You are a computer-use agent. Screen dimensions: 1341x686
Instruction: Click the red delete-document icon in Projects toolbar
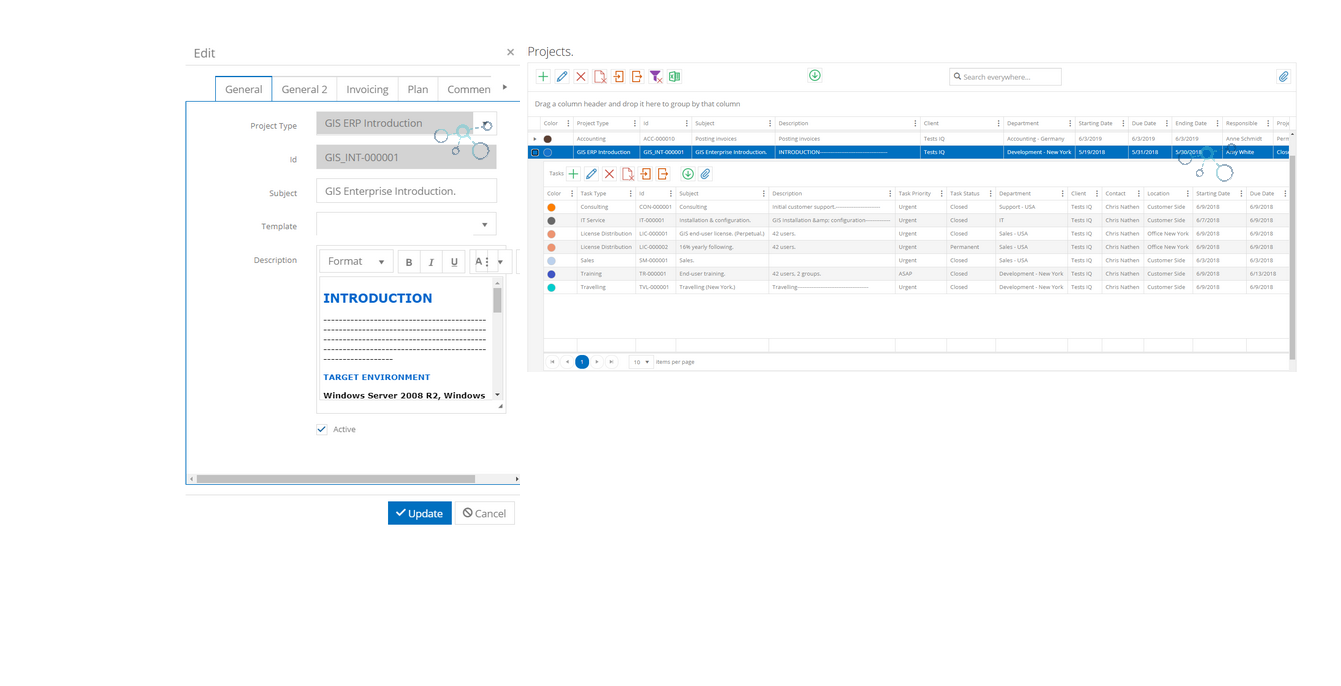600,76
